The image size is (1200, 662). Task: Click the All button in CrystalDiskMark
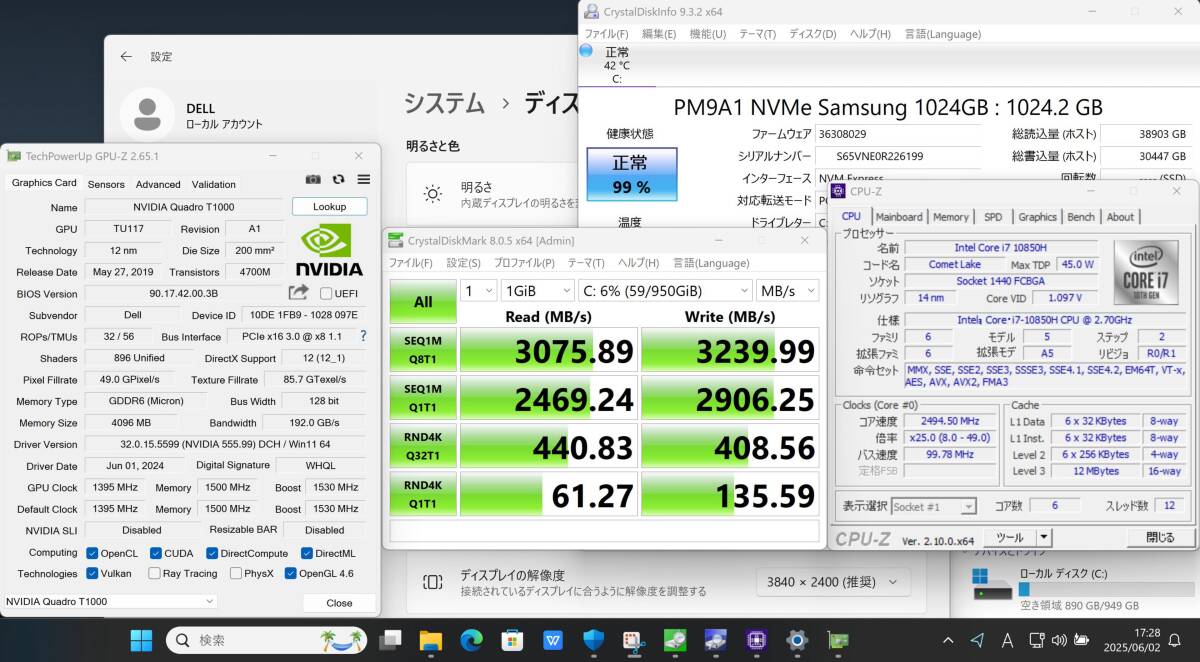[423, 301]
